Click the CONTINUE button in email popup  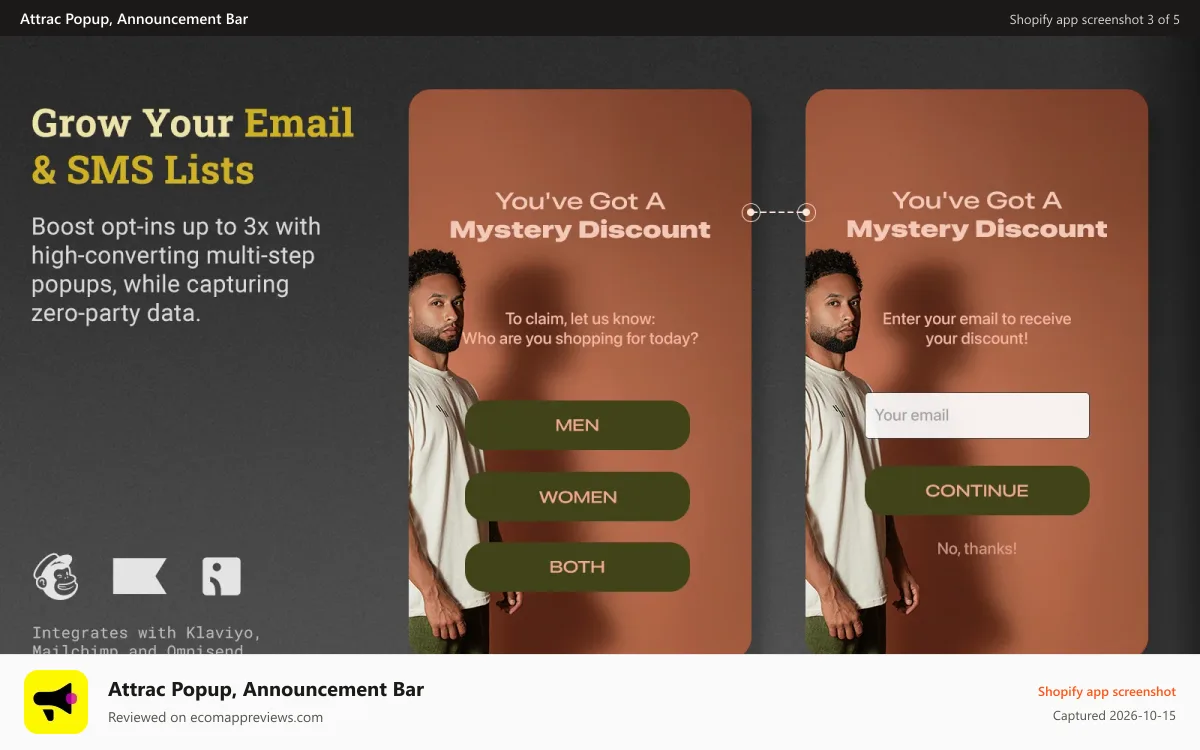[977, 491]
